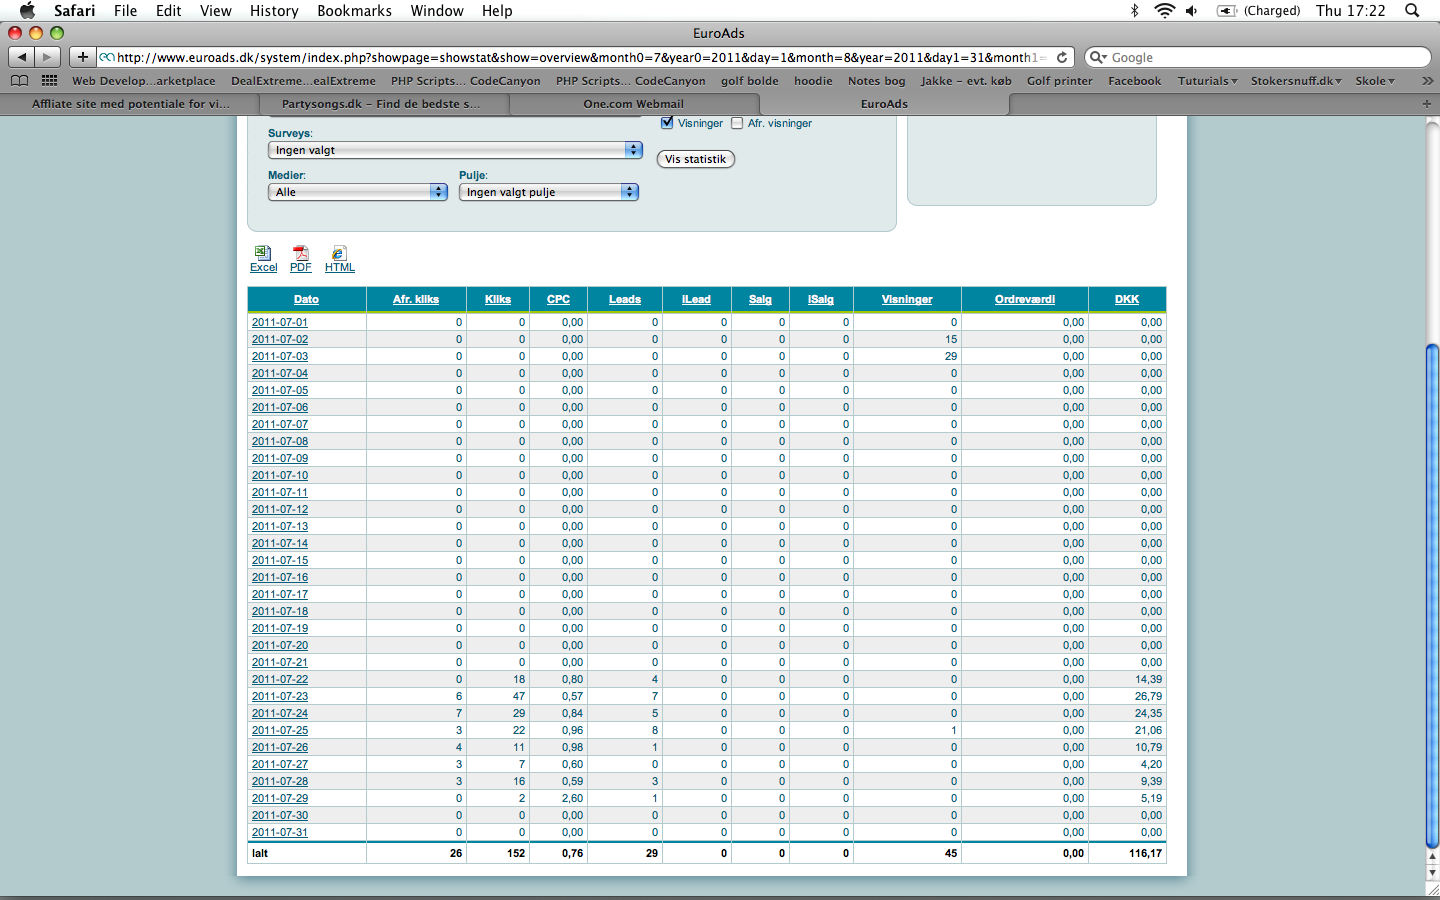Expand the Medier dropdown
This screenshot has width=1440, height=900.
[x=357, y=192]
